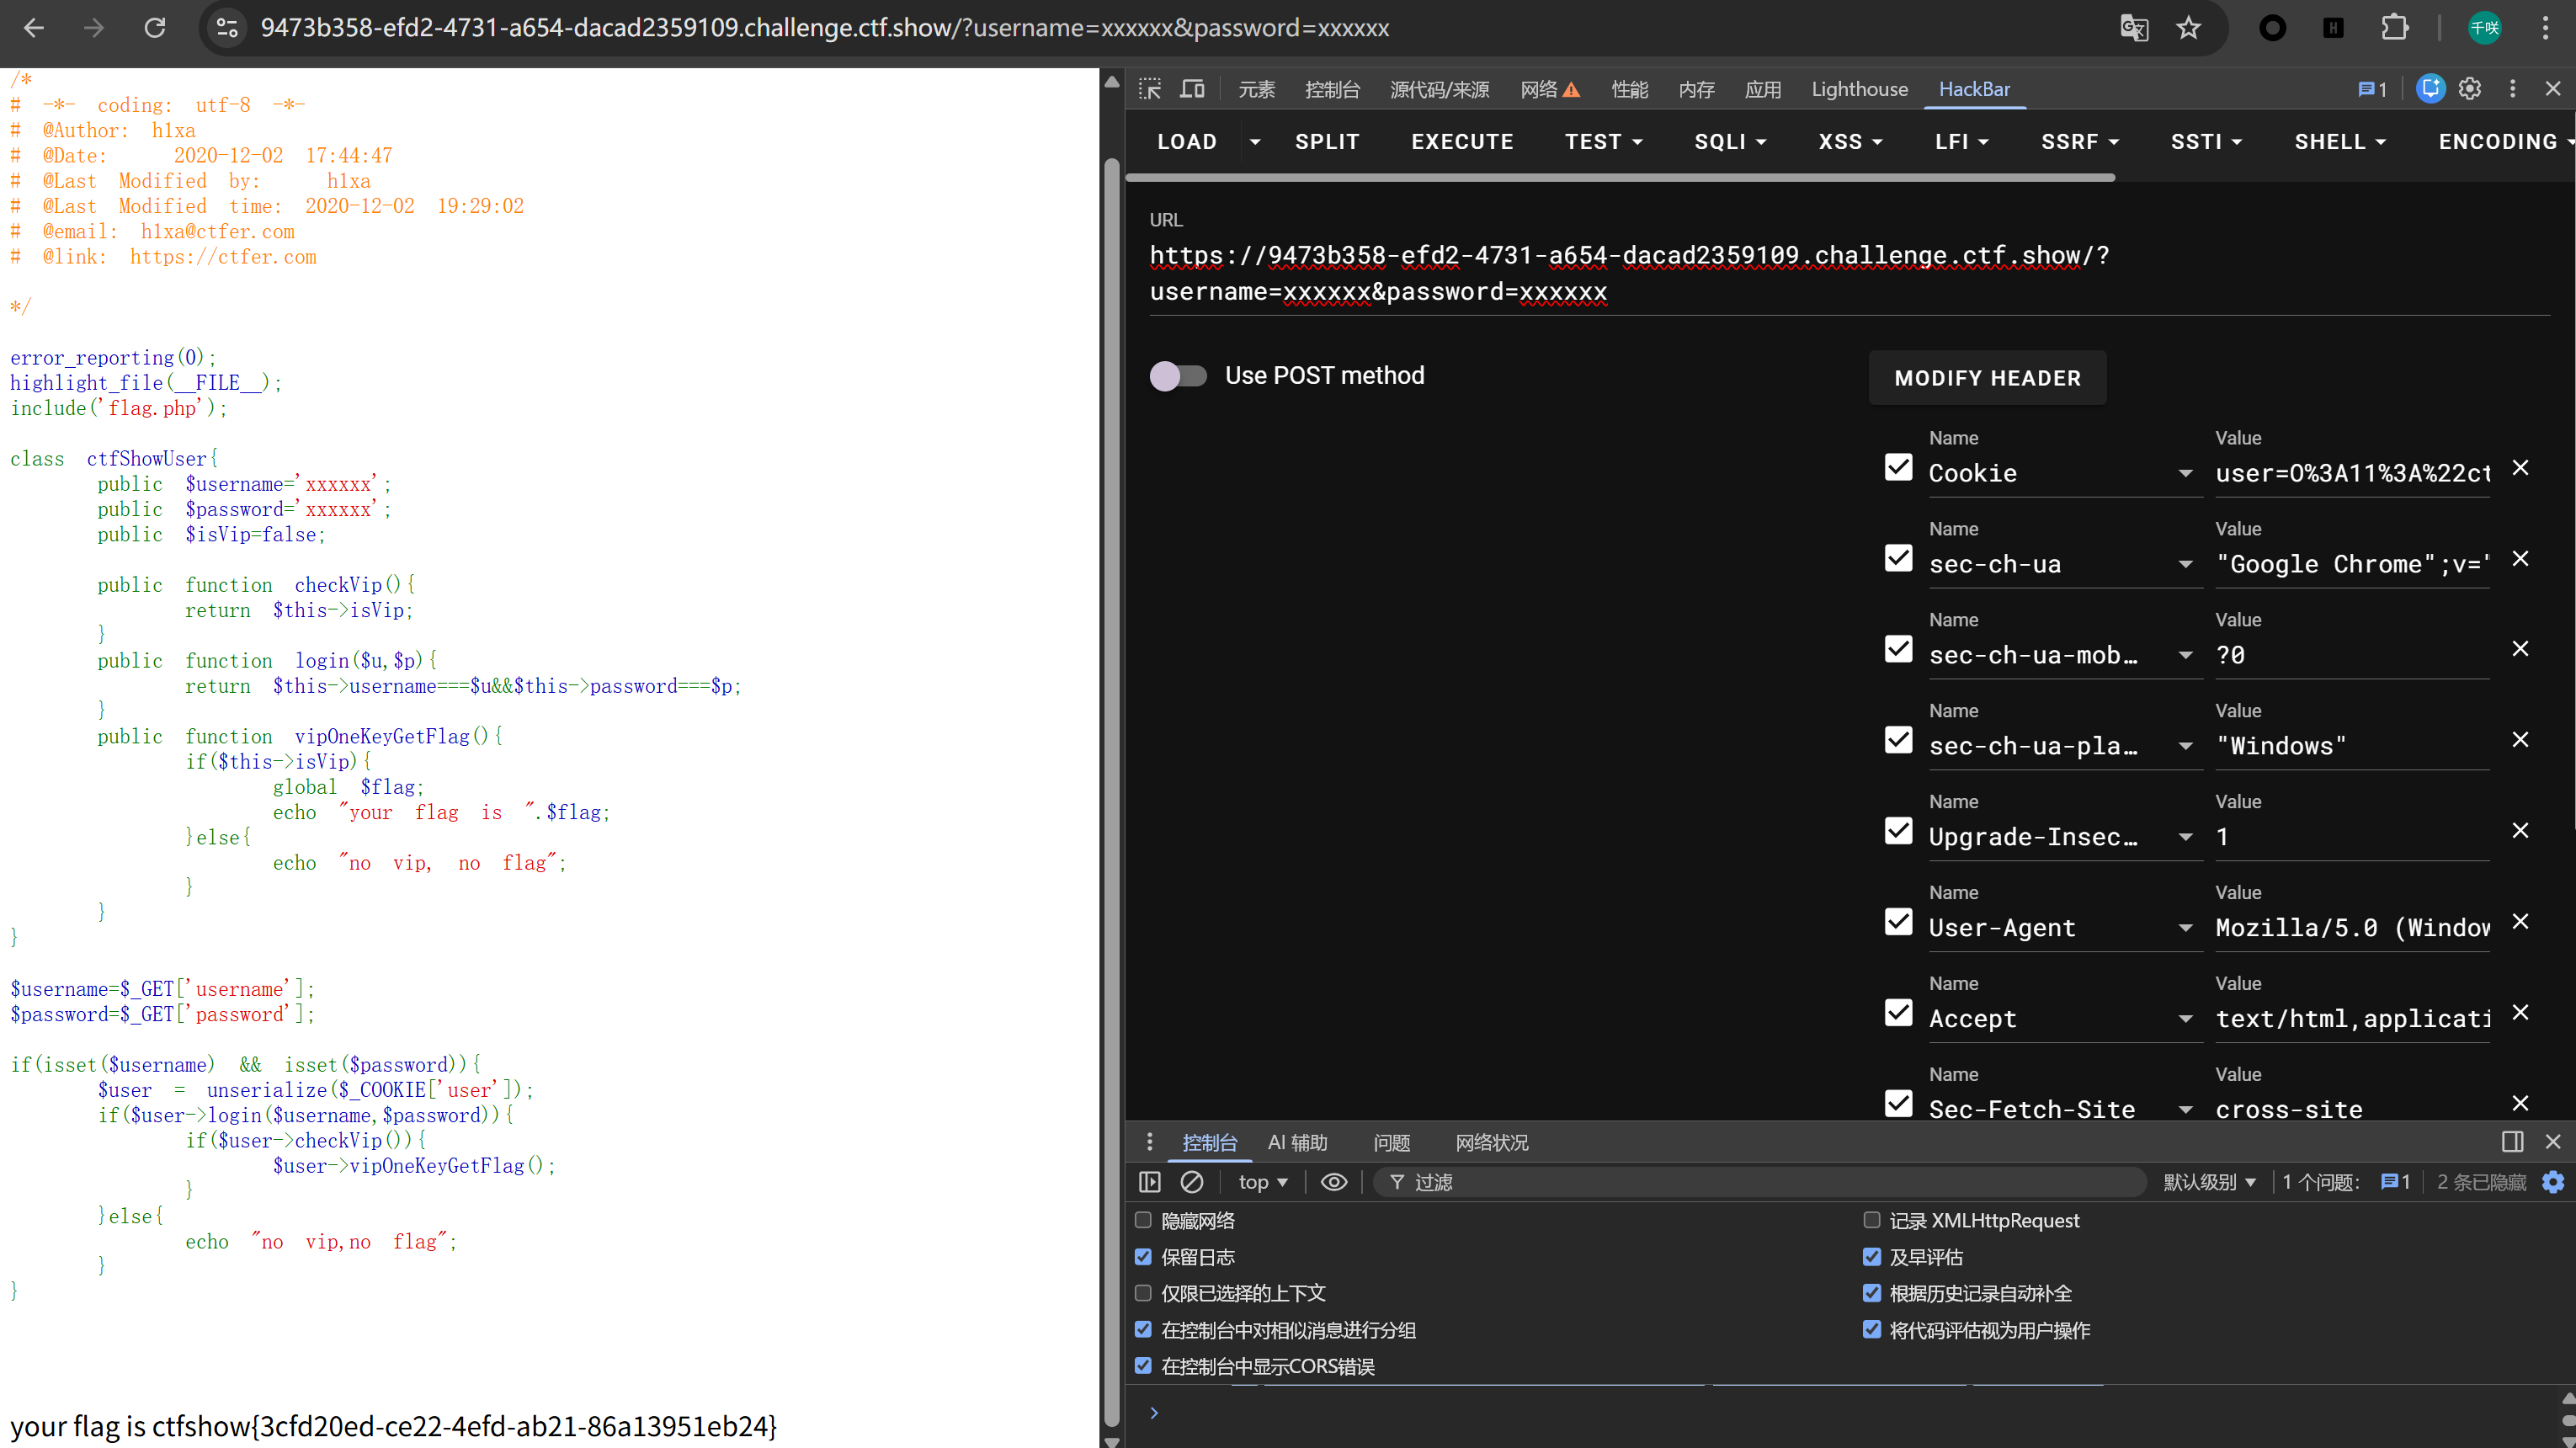Expand the SQLI dropdown menu
The image size is (2576, 1448).
click(x=1730, y=142)
